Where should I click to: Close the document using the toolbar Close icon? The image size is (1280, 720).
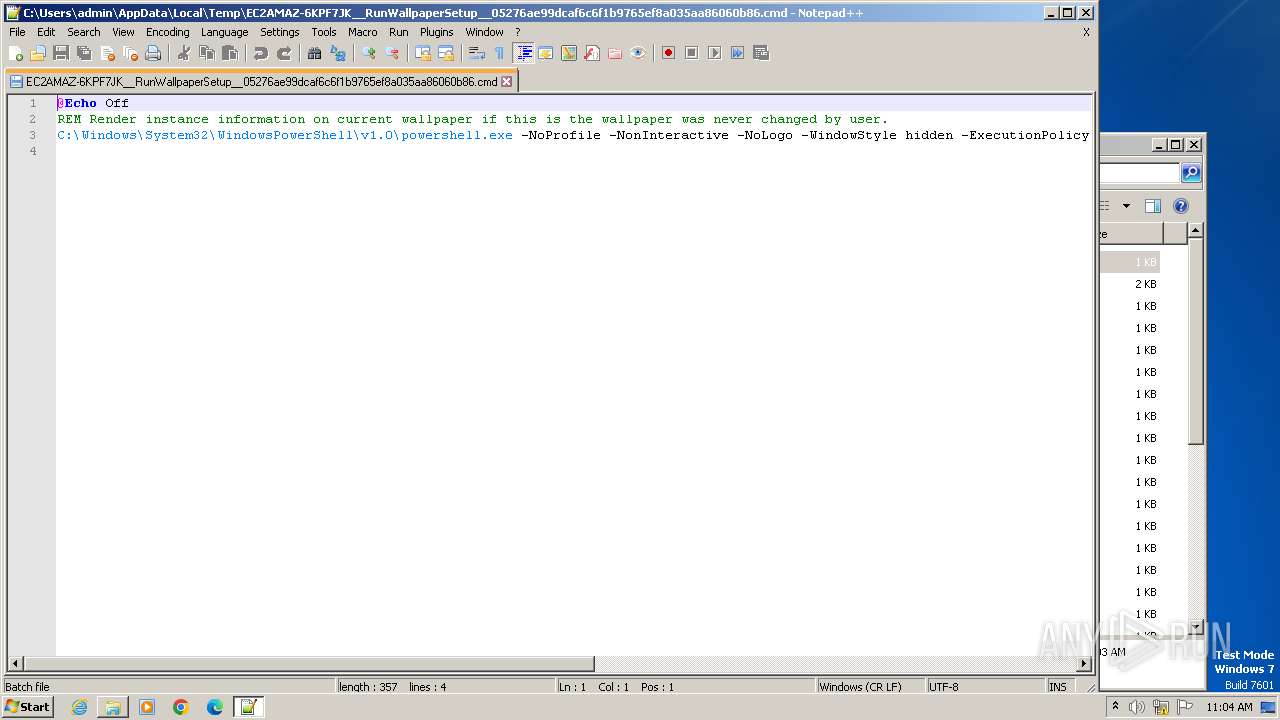pyautogui.click(x=107, y=53)
